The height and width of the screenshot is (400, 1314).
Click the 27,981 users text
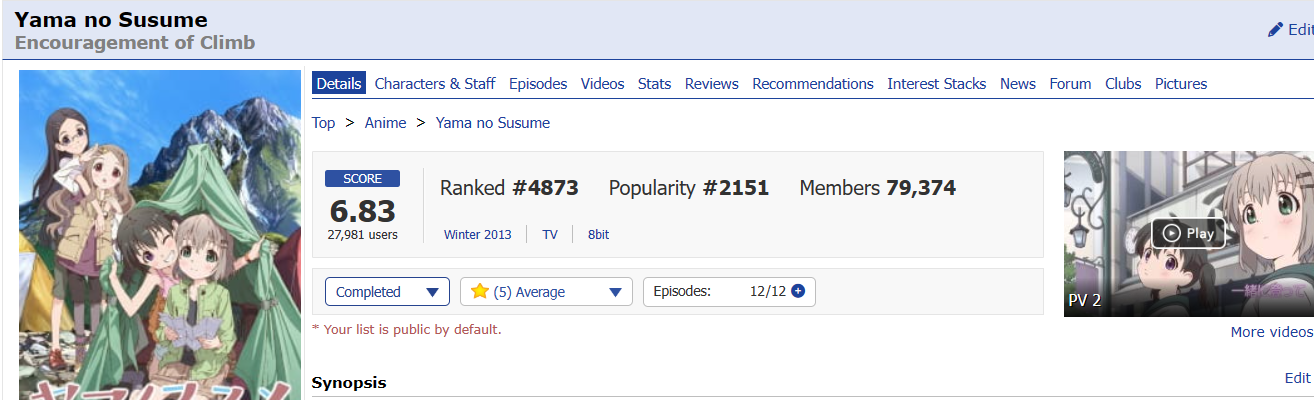362,235
